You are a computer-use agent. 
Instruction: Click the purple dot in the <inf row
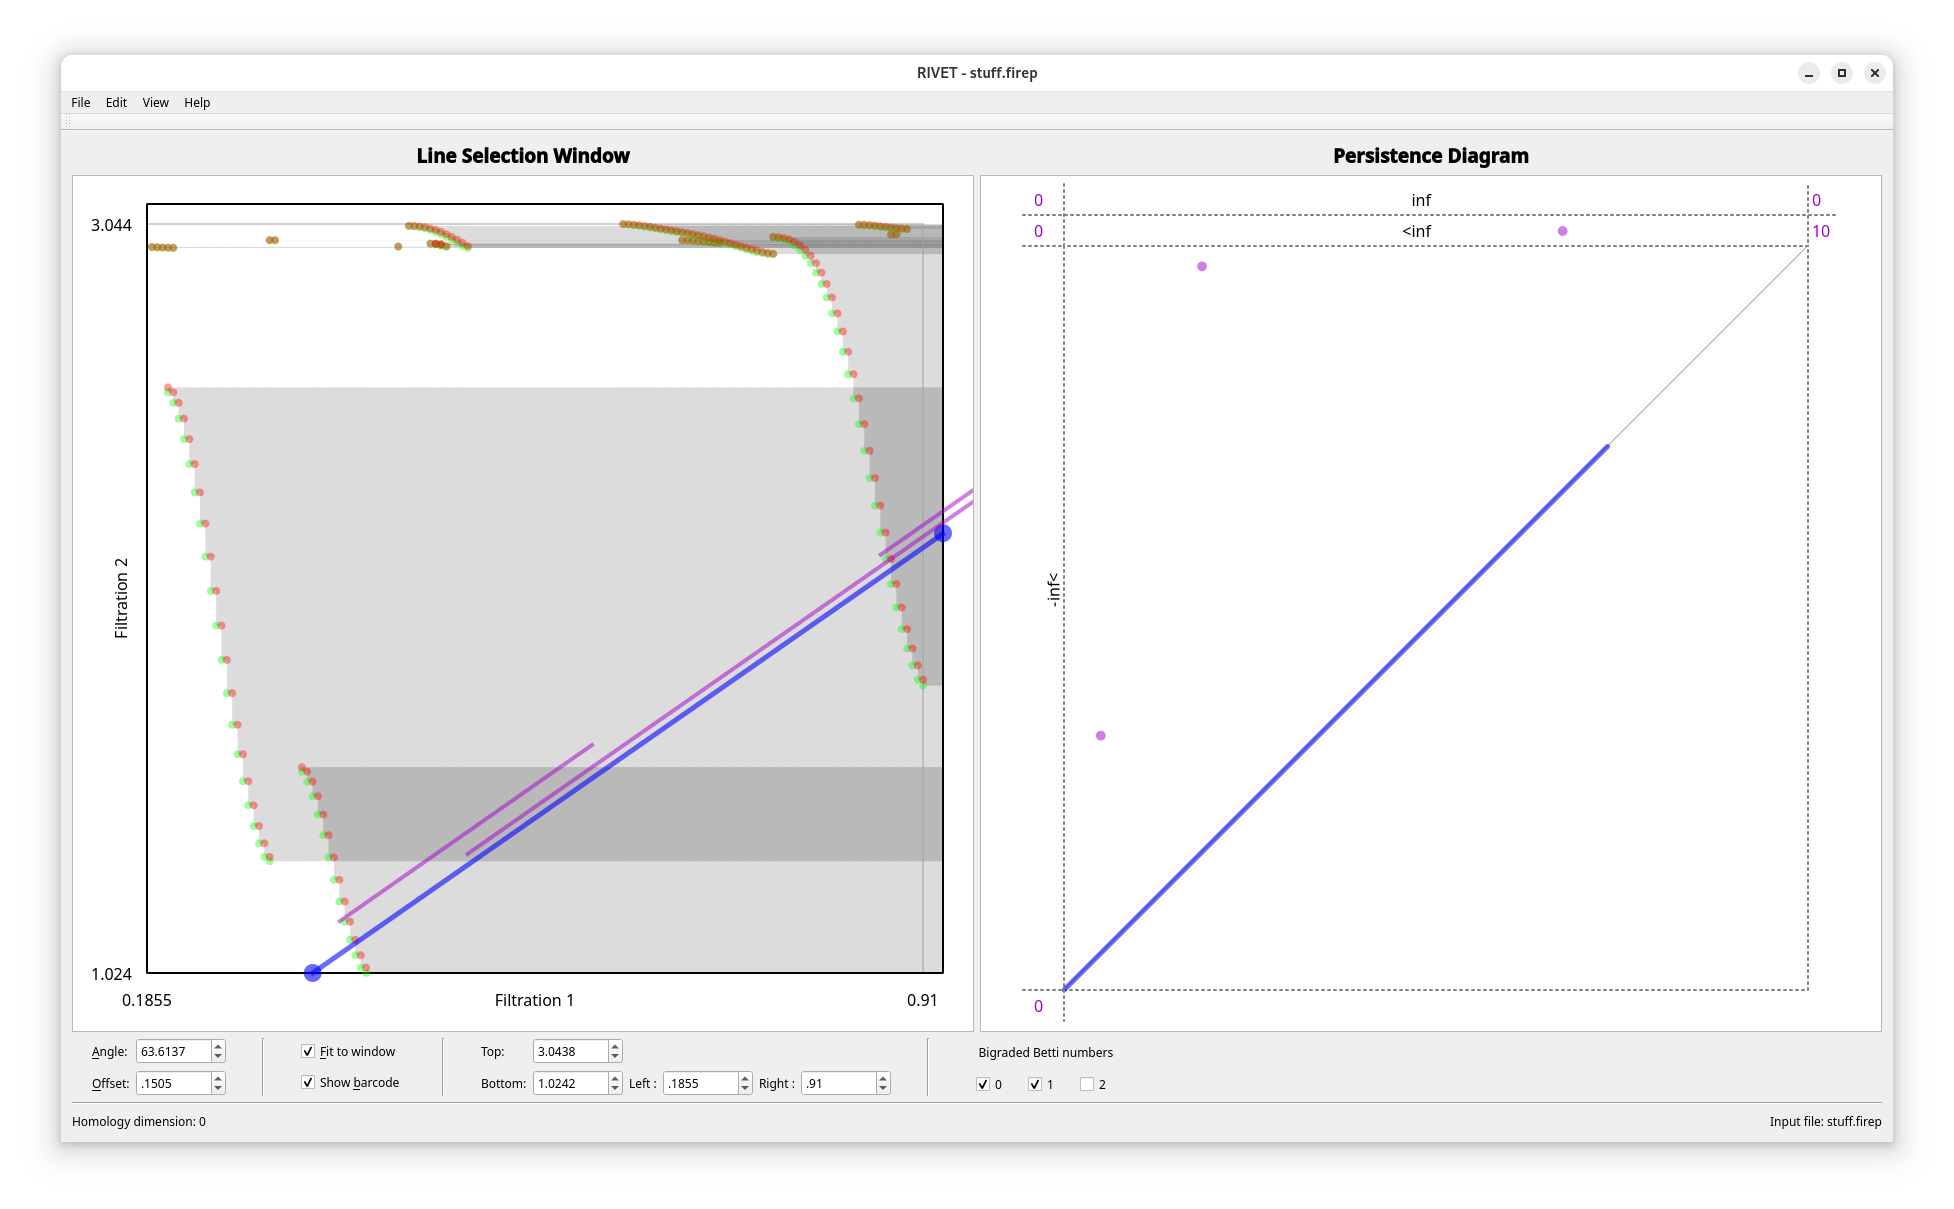(1563, 231)
